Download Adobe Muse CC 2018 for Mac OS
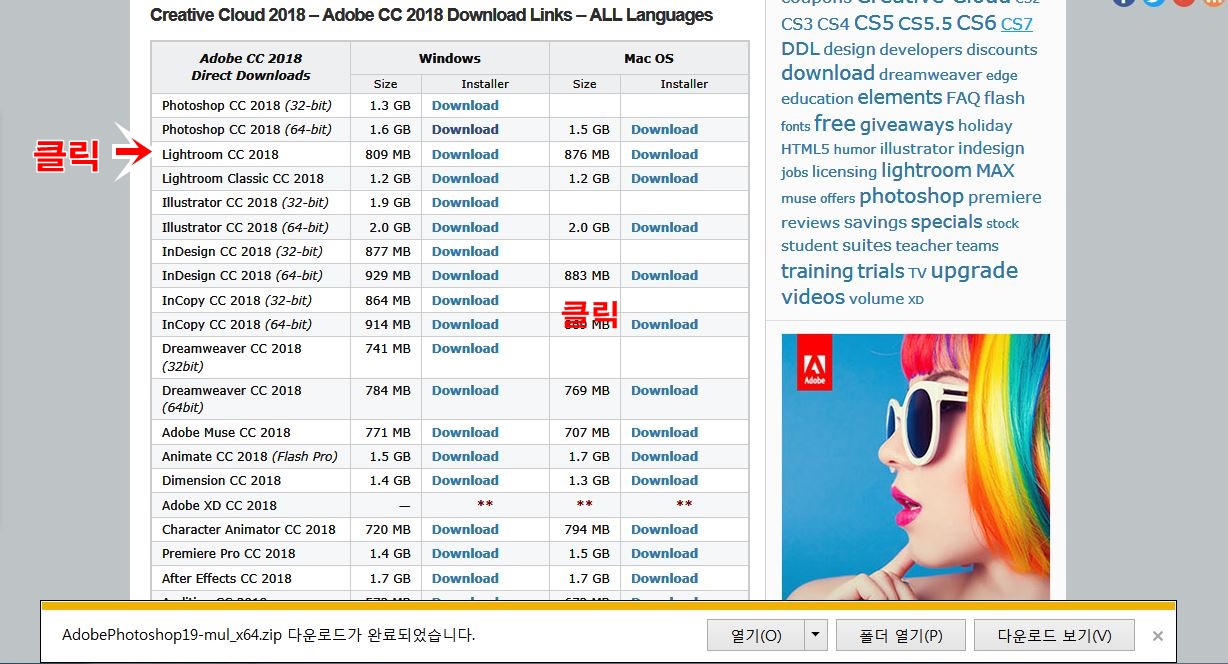Screen dimensions: 1228x664 point(664,432)
